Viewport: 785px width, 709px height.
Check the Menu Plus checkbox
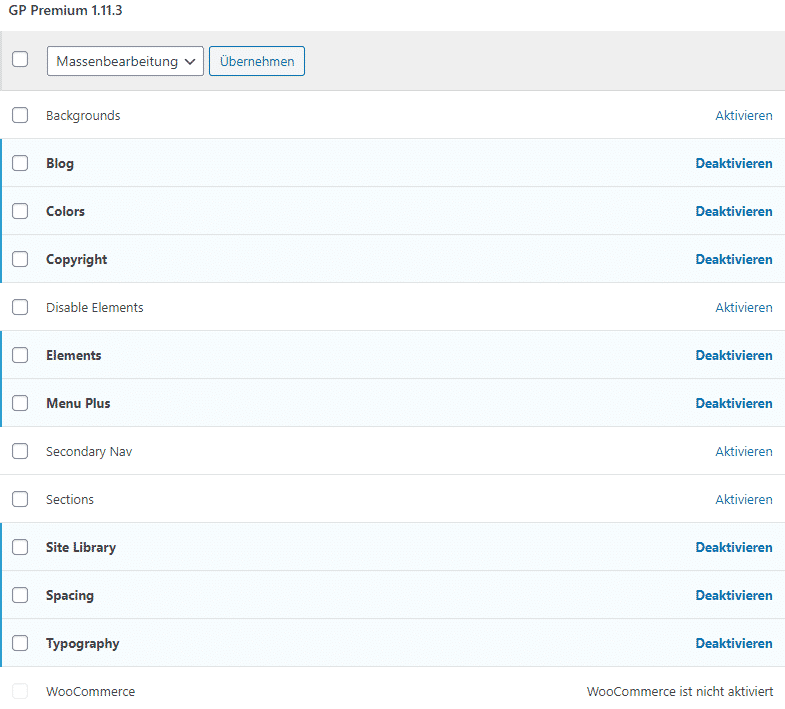(x=20, y=404)
